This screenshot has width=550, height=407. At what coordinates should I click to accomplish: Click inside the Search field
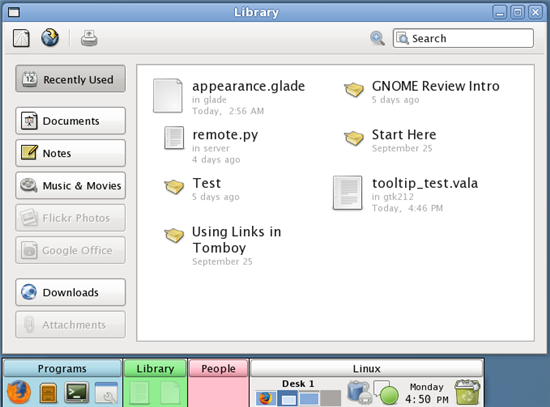click(463, 38)
